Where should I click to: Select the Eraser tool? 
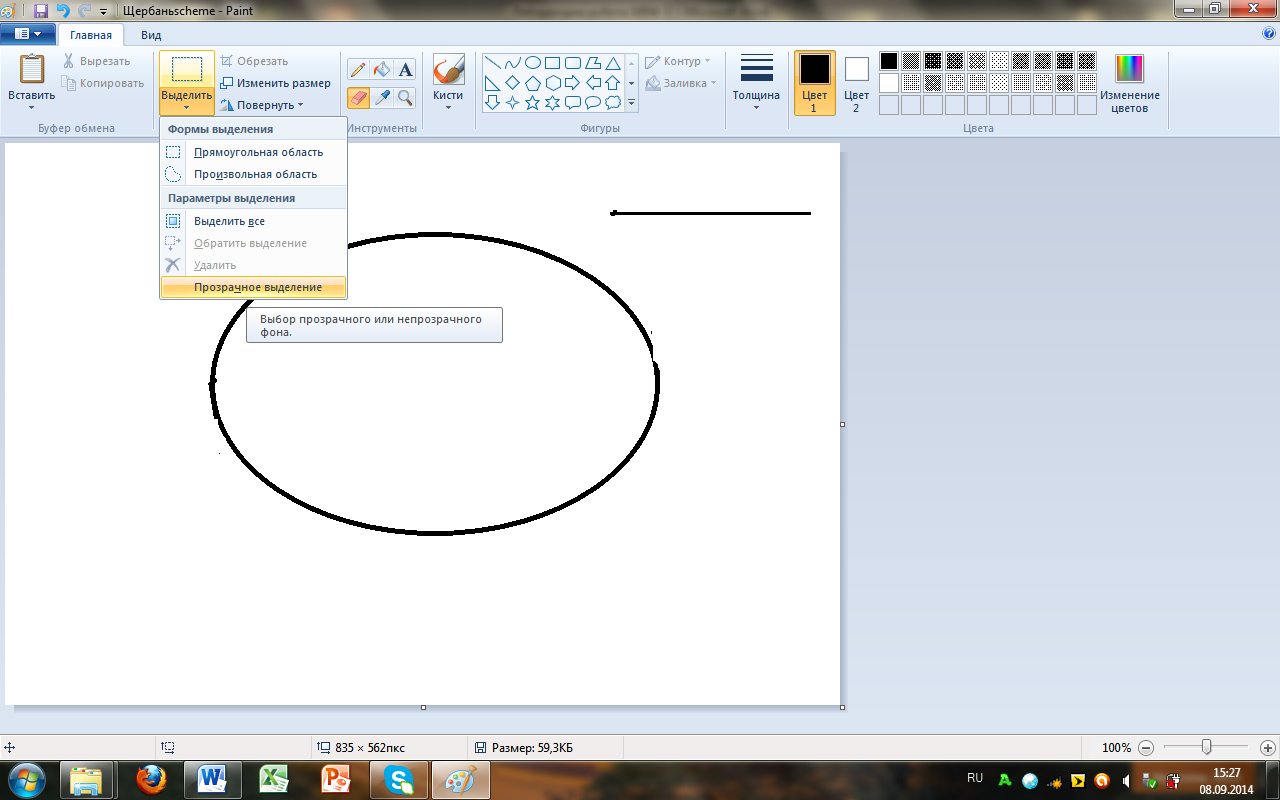[x=358, y=97]
